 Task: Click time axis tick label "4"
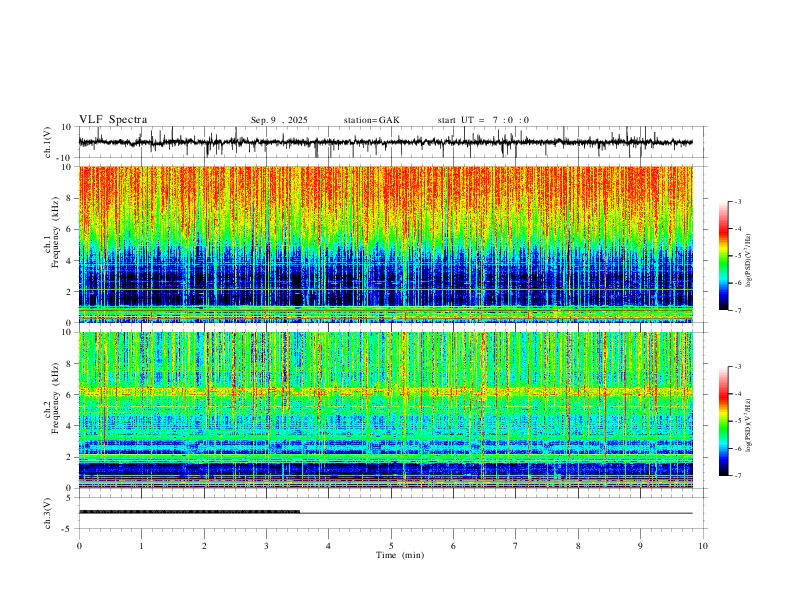tap(329, 546)
